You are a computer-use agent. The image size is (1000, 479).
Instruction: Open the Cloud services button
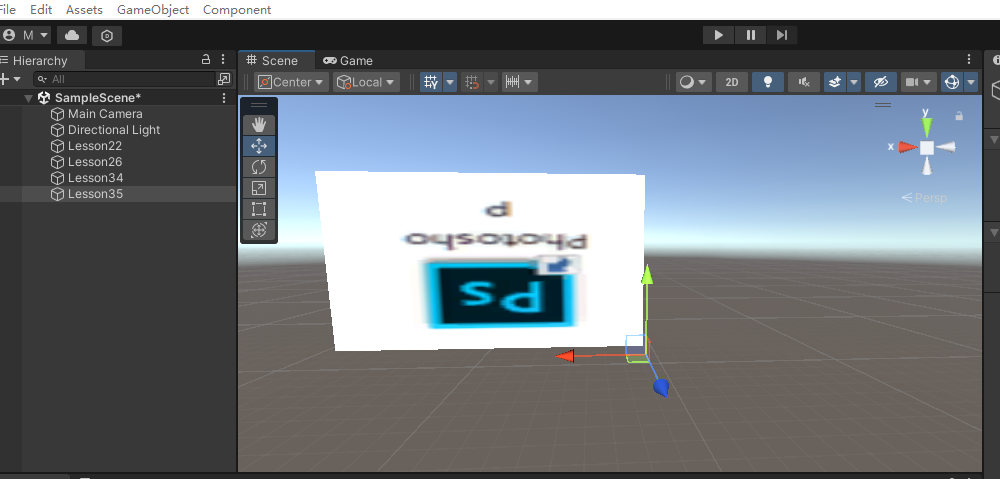pos(72,36)
